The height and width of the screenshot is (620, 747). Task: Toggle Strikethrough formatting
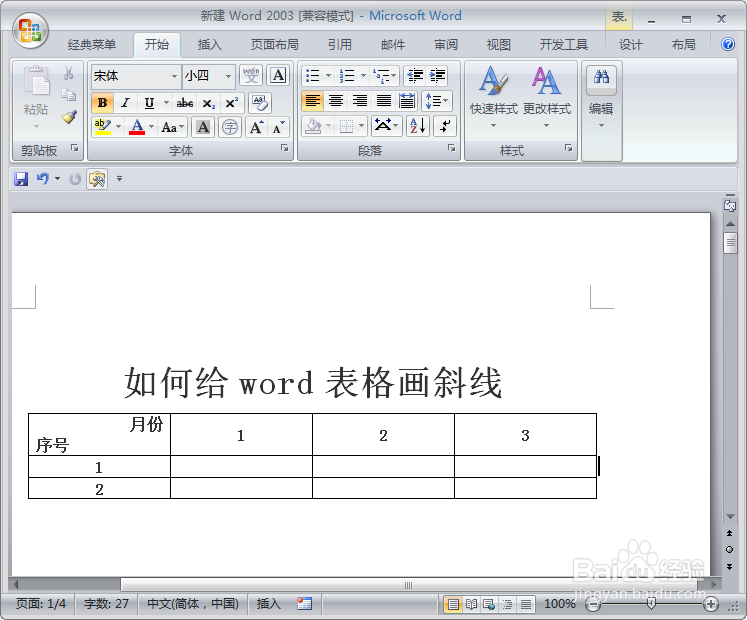click(x=185, y=102)
